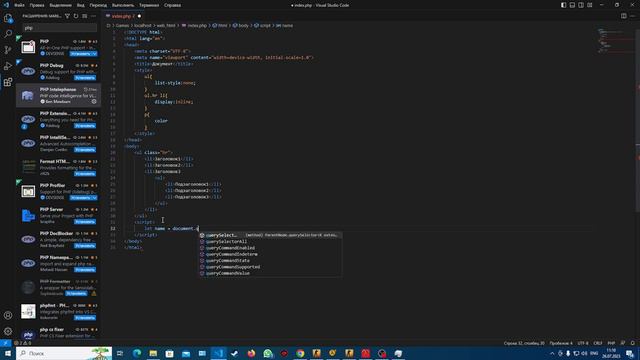This screenshot has width=640, height=360.
Task: Select the Extensions view icon
Action: [x=8, y=82]
